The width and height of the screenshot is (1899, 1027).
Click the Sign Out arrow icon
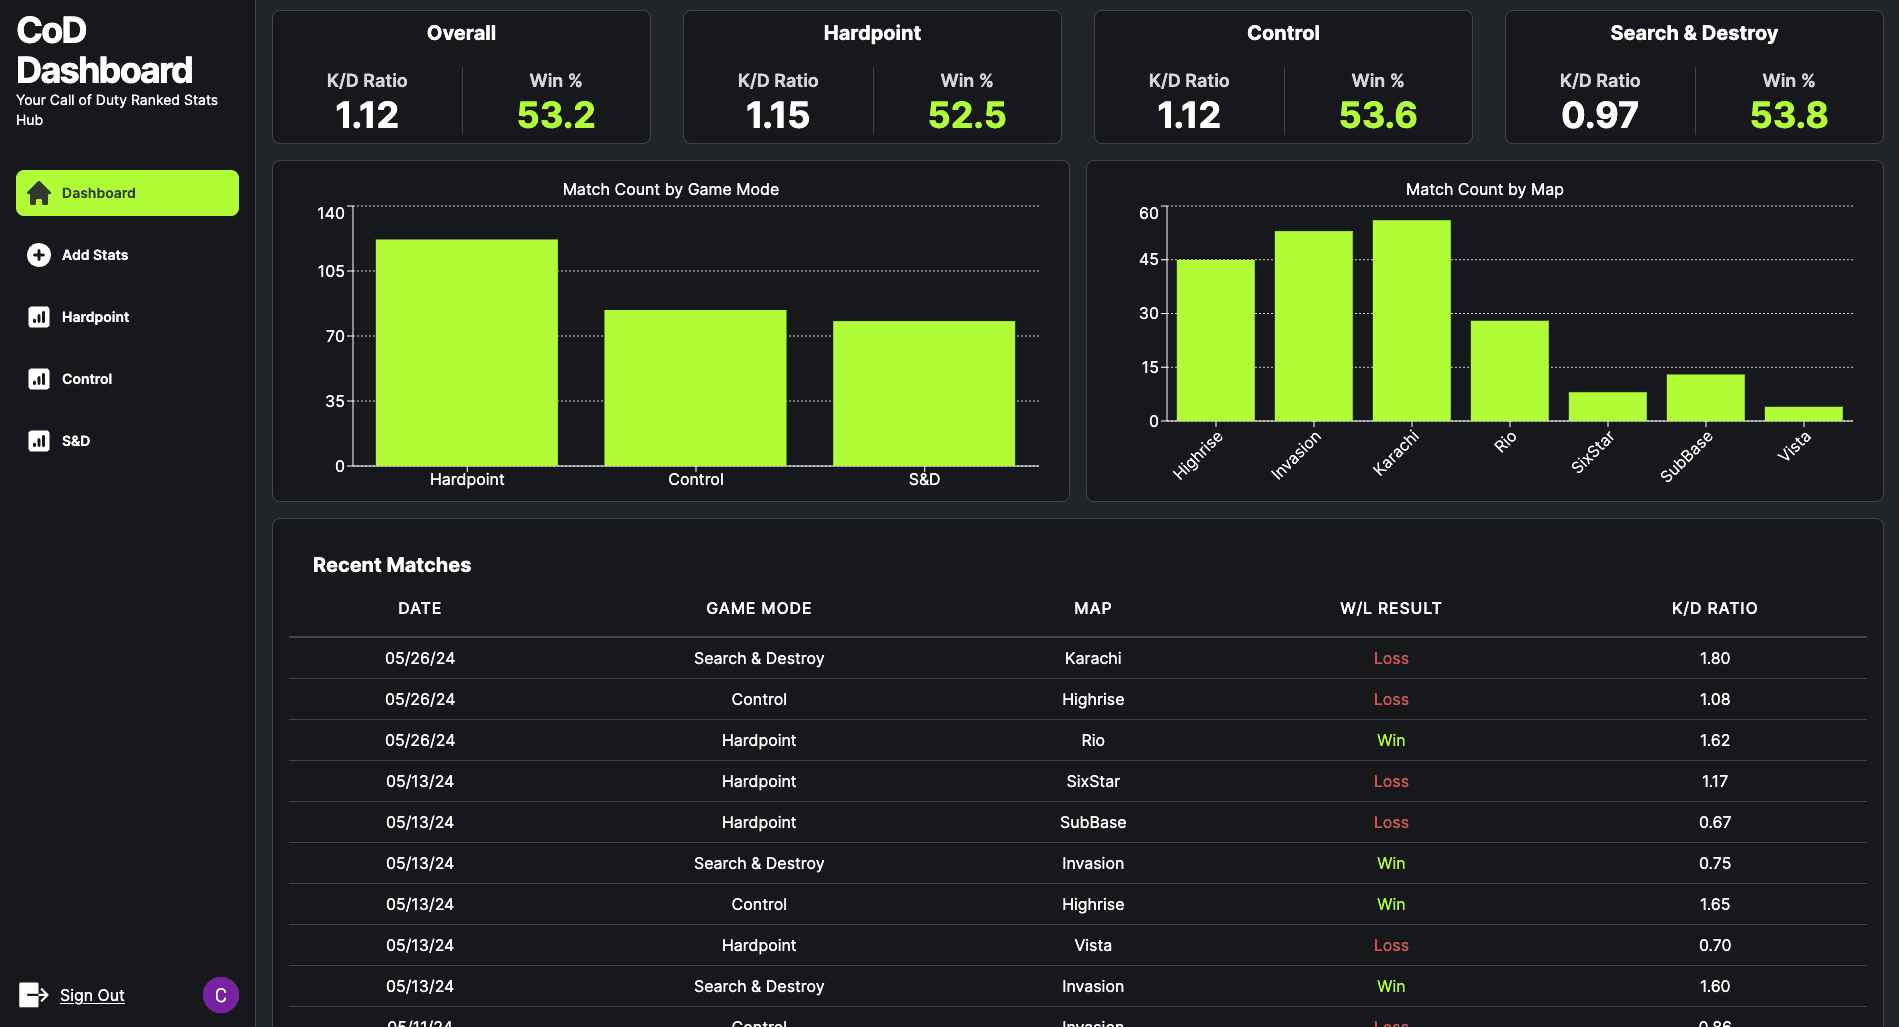(x=34, y=995)
